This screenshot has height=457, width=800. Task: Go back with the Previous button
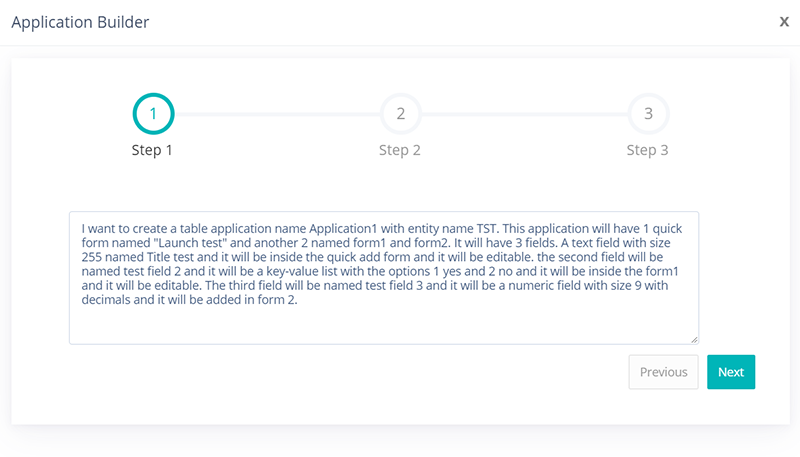[663, 372]
